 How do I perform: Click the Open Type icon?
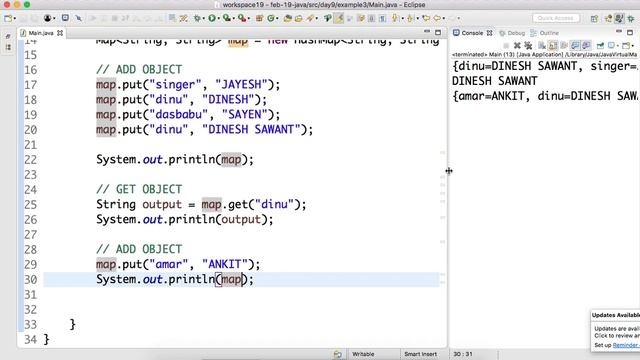(287, 18)
